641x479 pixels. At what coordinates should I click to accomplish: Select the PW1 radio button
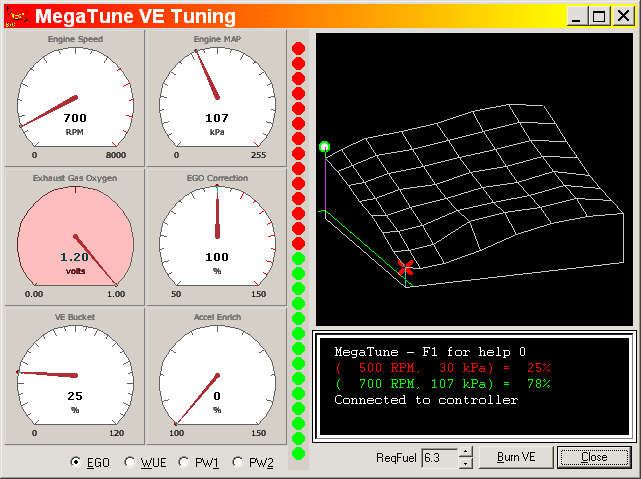tap(183, 462)
